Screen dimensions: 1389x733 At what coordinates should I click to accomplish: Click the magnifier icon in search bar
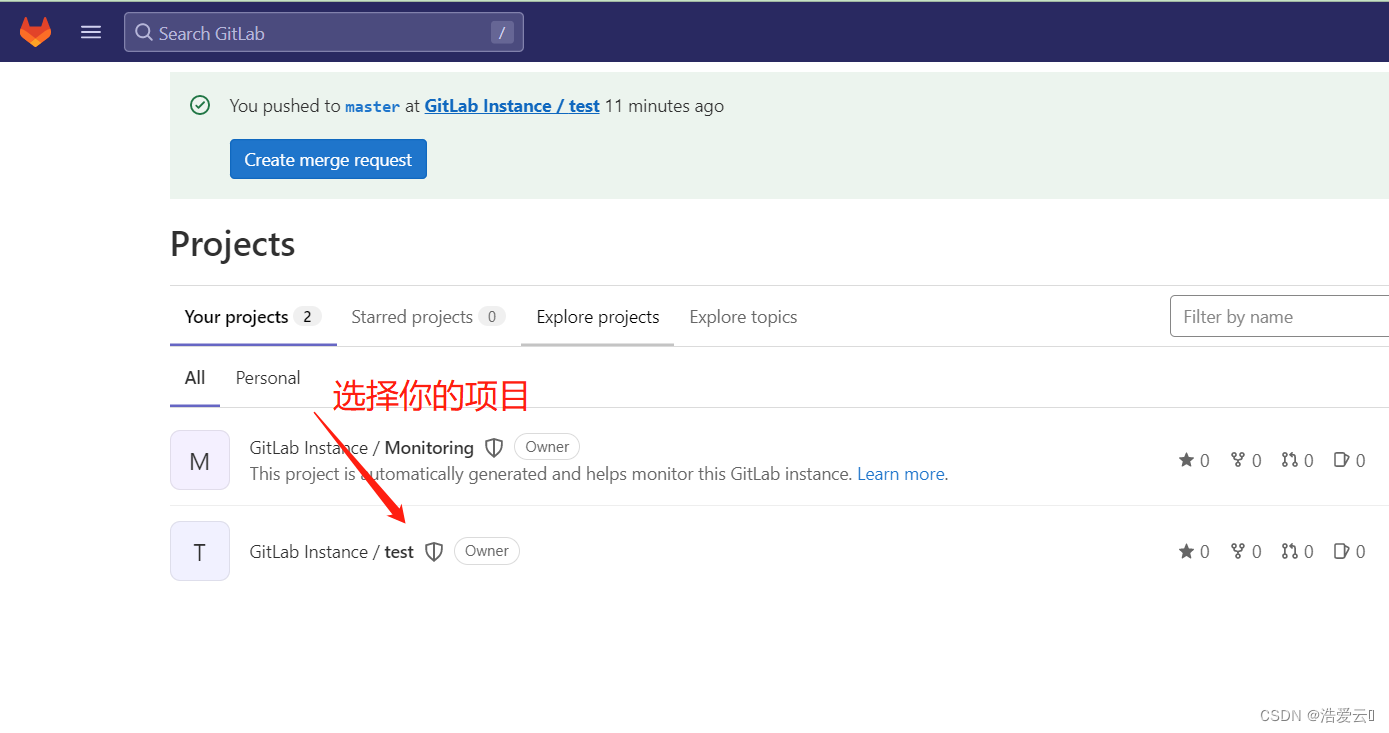[144, 33]
